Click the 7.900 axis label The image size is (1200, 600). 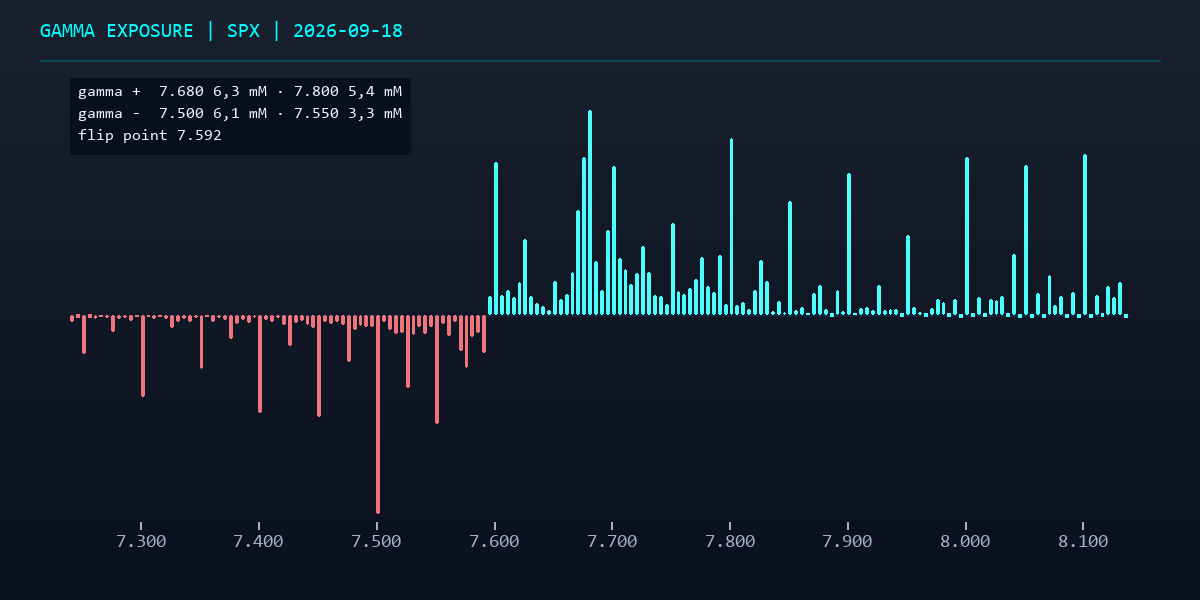848,541
